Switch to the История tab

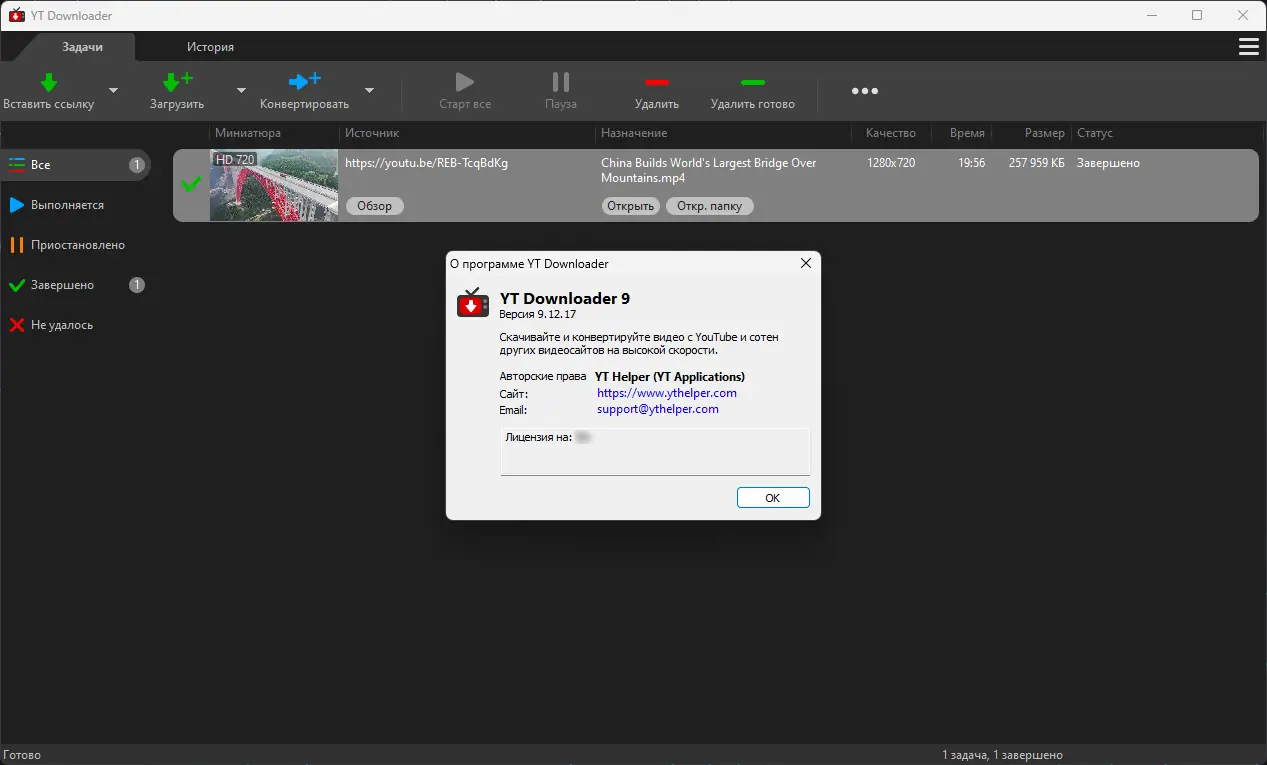(210, 46)
